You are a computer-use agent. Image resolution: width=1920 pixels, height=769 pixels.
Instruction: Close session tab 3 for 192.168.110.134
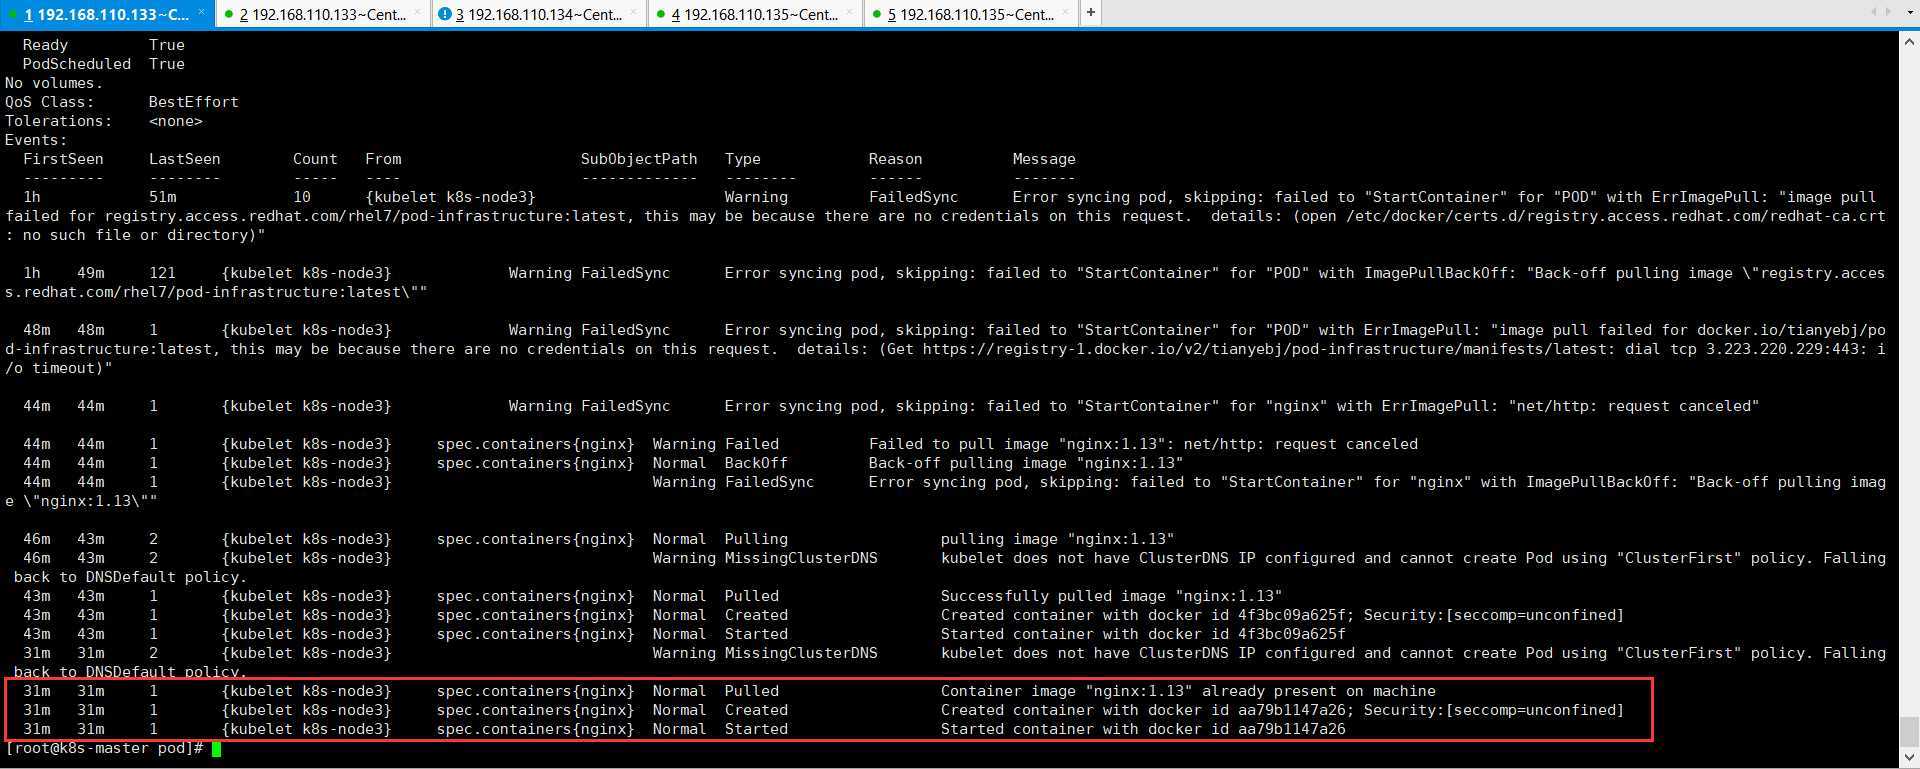pyautogui.click(x=634, y=13)
